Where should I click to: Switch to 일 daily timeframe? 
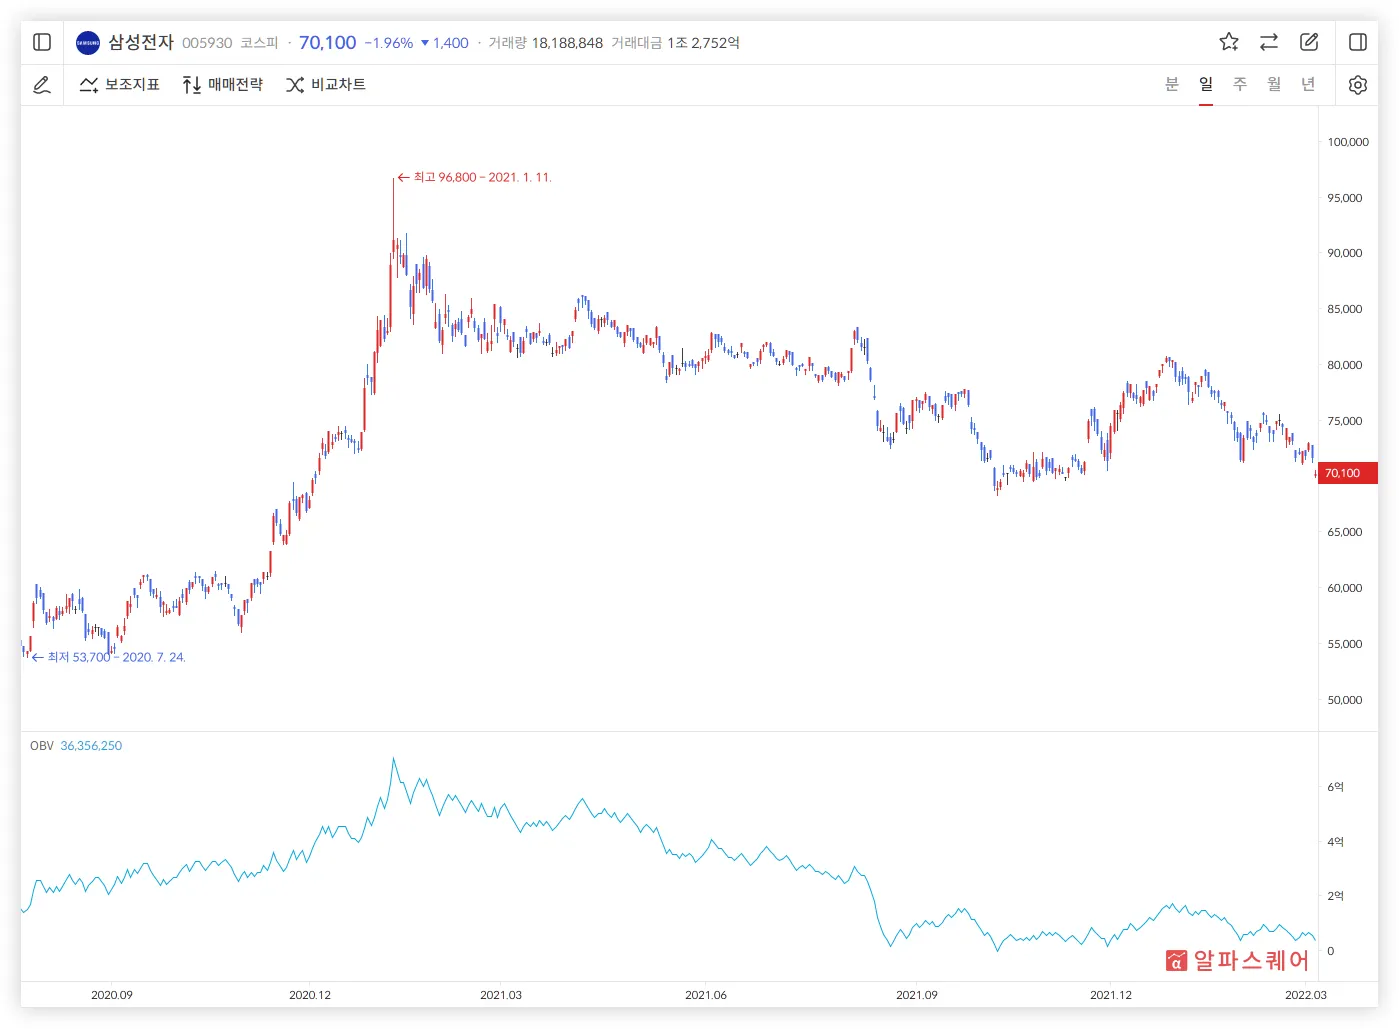click(x=1206, y=84)
